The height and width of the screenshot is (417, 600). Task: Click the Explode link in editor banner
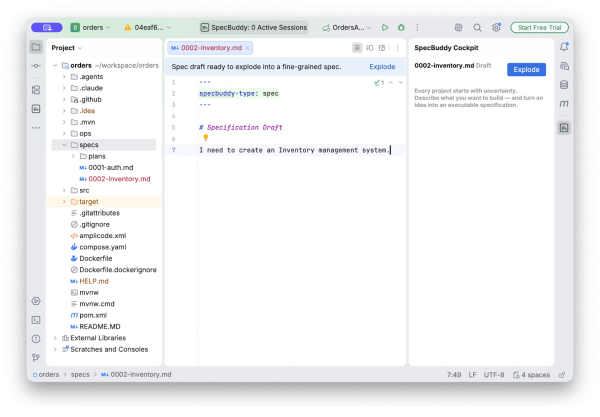tap(382, 67)
